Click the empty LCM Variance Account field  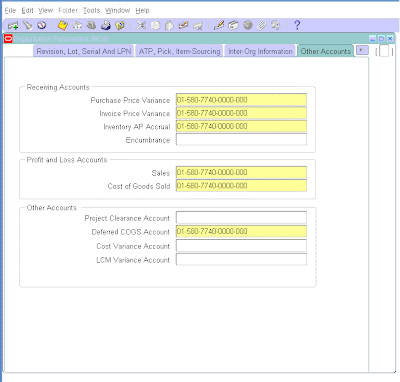241,259
